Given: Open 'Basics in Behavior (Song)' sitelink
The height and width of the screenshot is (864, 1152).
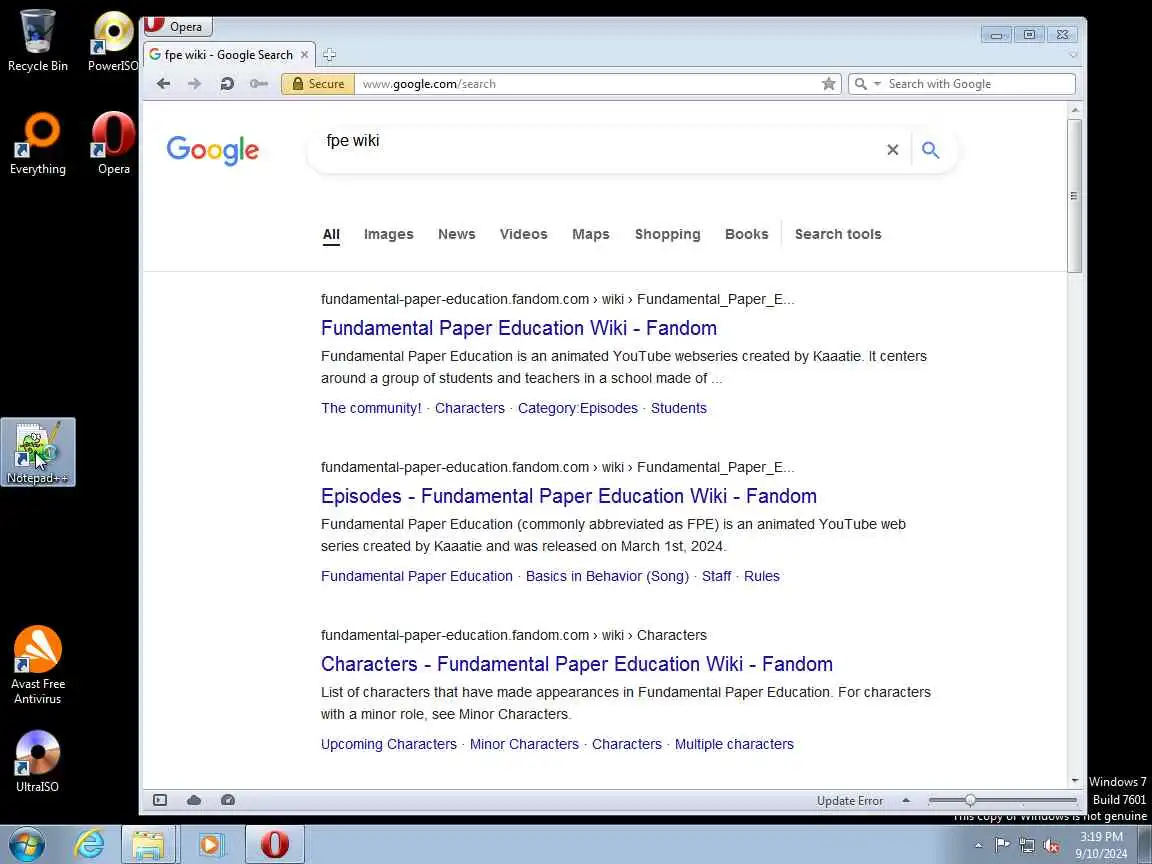Looking at the screenshot, I should (x=608, y=577).
